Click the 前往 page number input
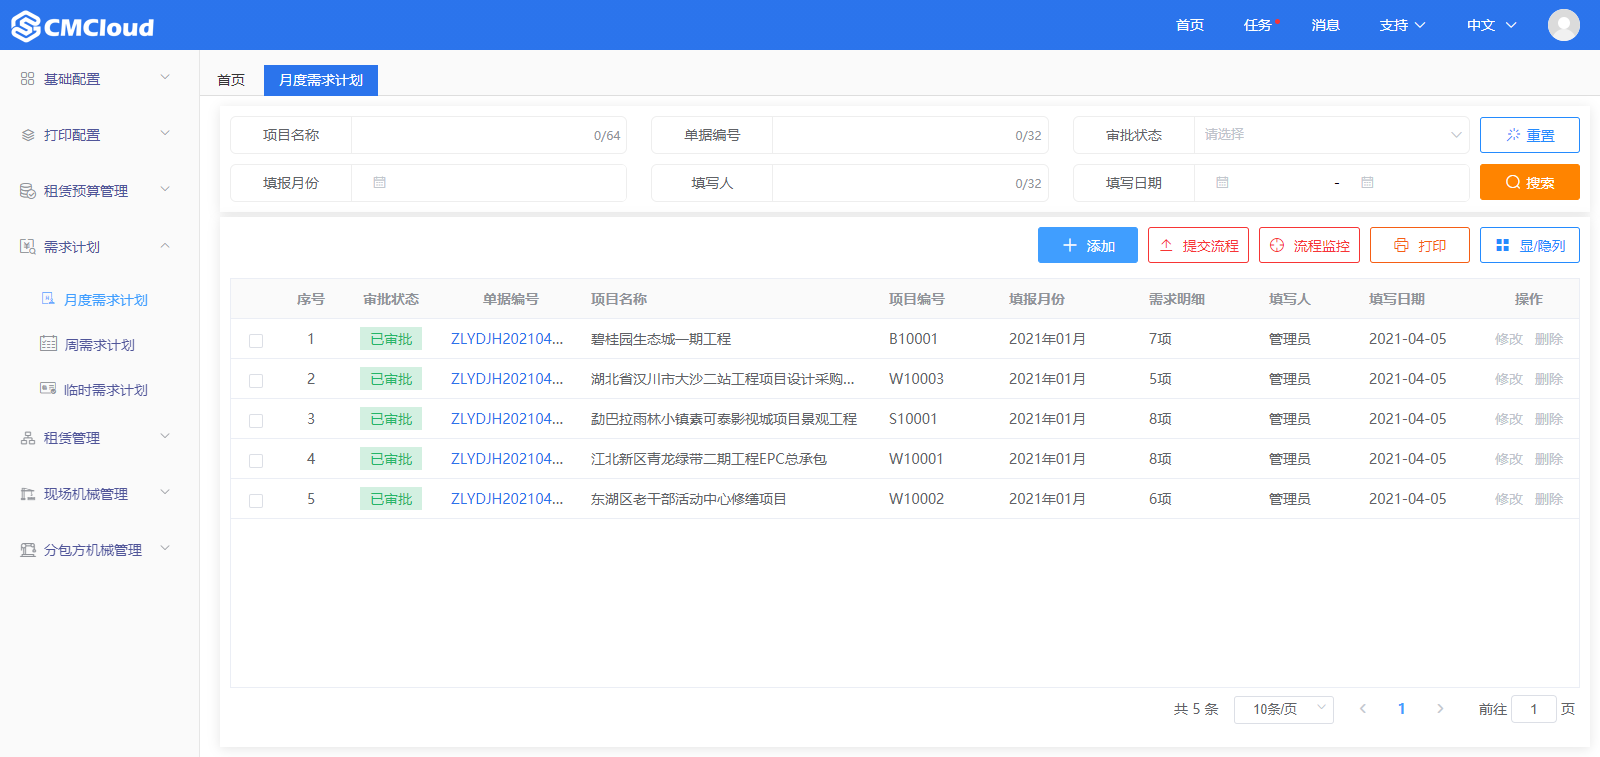The image size is (1600, 757). click(x=1534, y=709)
